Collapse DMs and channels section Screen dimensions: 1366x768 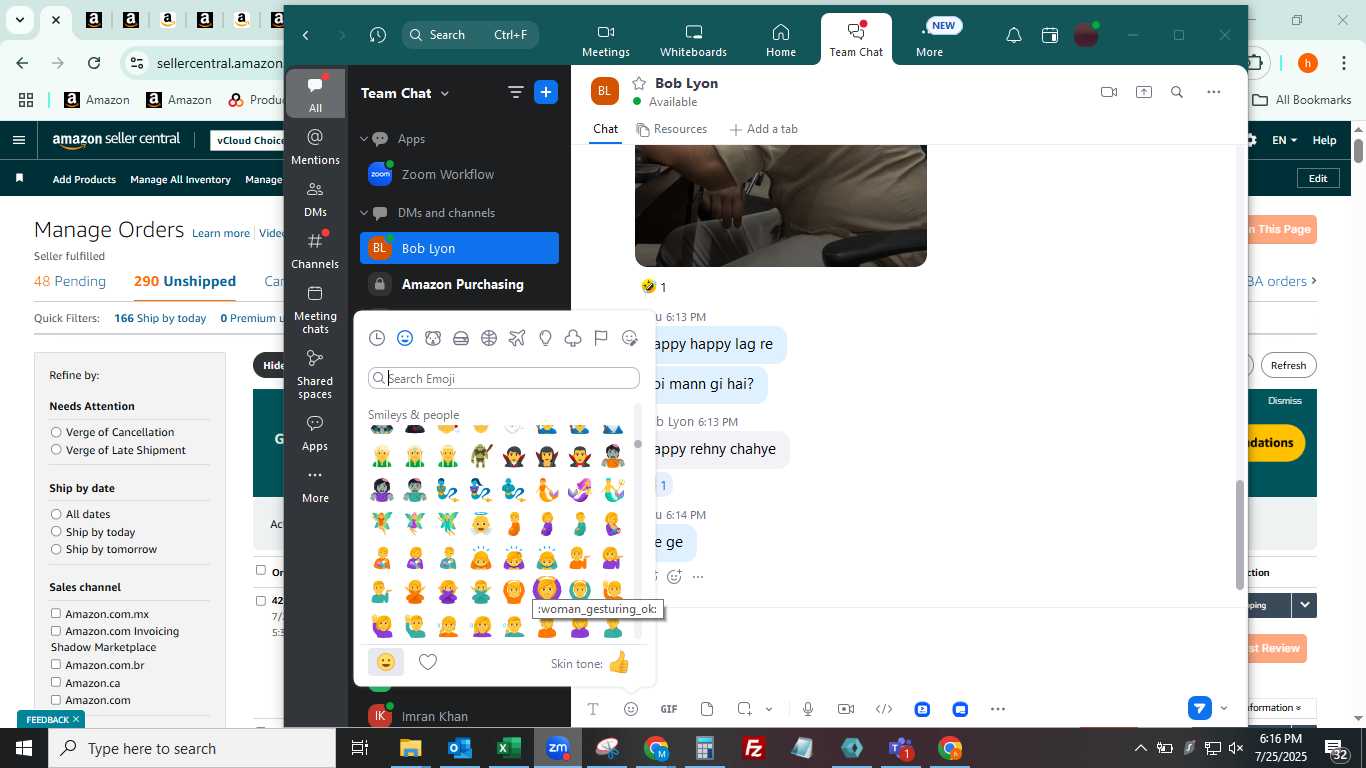pos(364,213)
